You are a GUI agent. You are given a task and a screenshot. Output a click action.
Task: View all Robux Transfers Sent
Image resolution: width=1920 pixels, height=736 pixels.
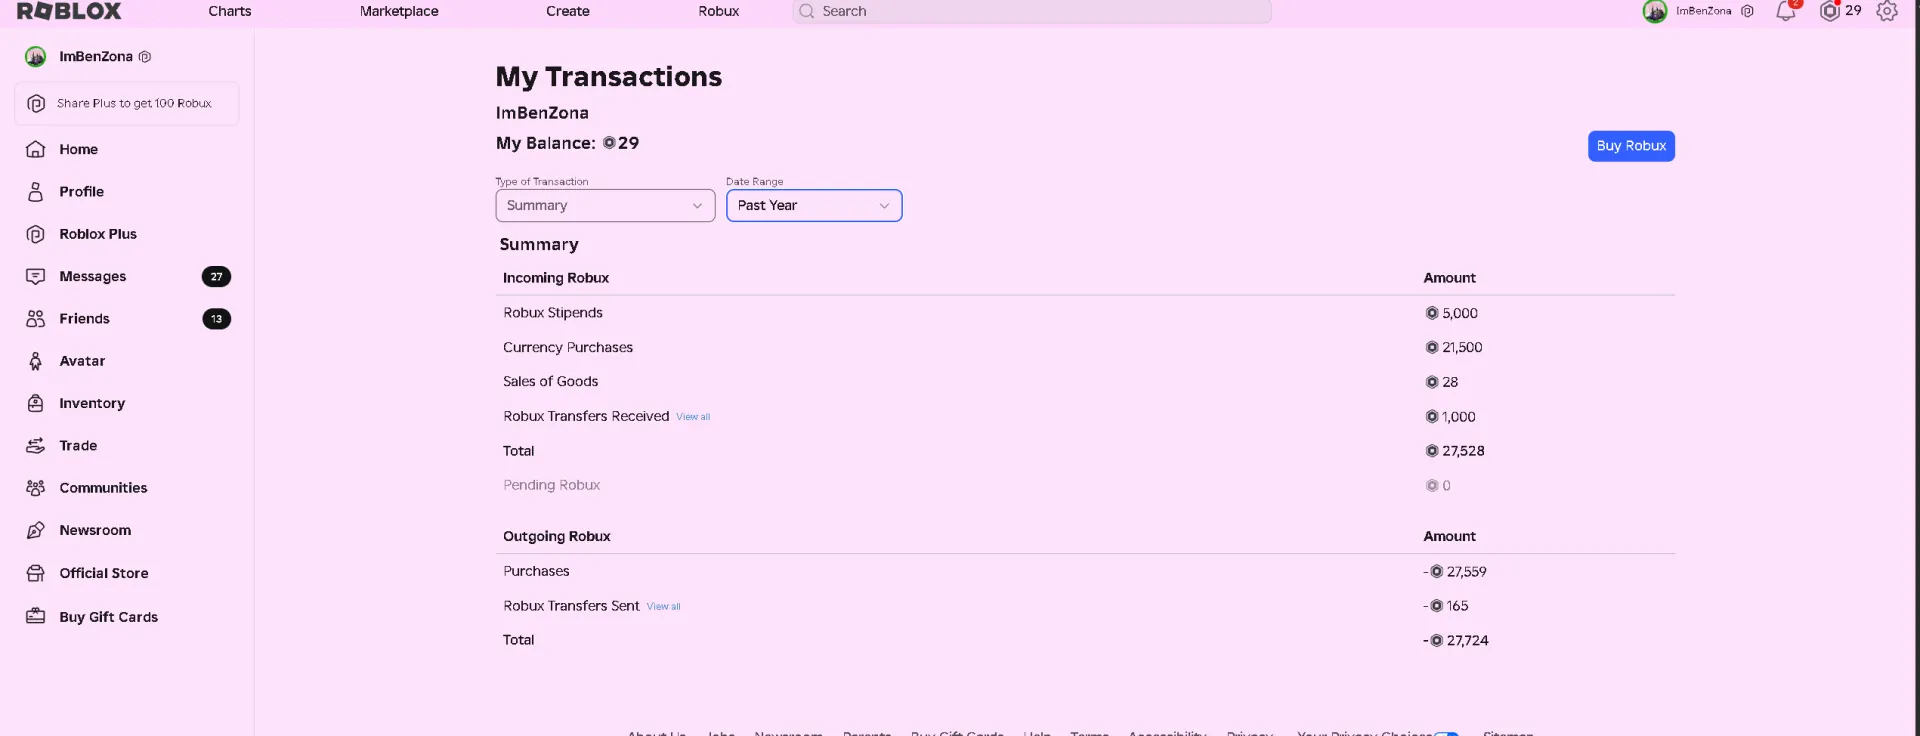click(x=663, y=607)
